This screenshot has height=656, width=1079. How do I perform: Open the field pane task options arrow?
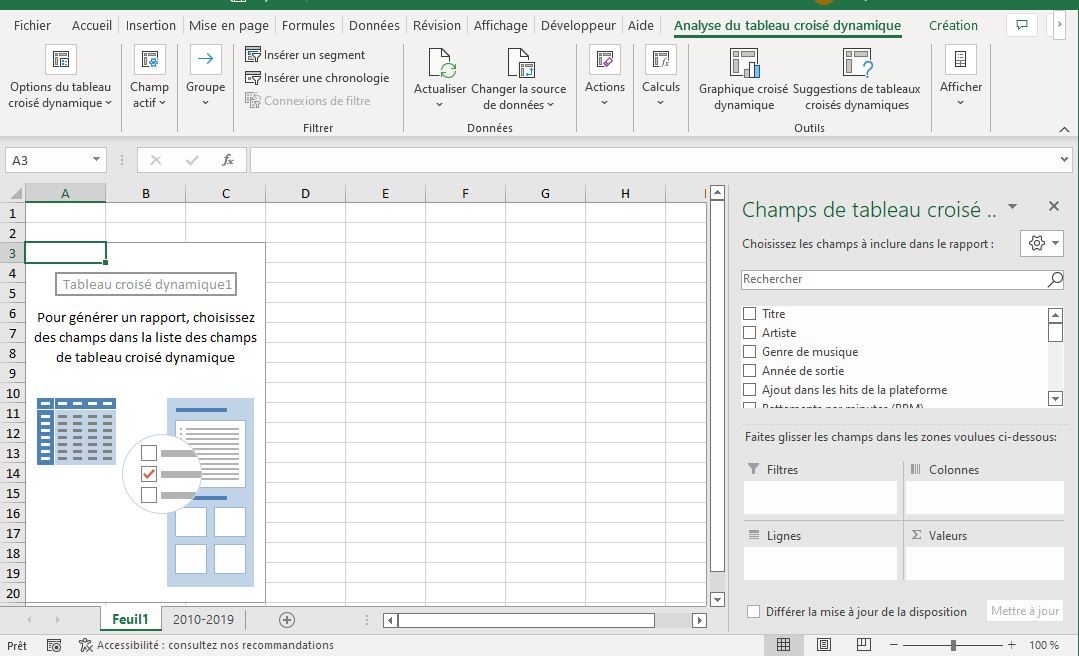[1012, 207]
